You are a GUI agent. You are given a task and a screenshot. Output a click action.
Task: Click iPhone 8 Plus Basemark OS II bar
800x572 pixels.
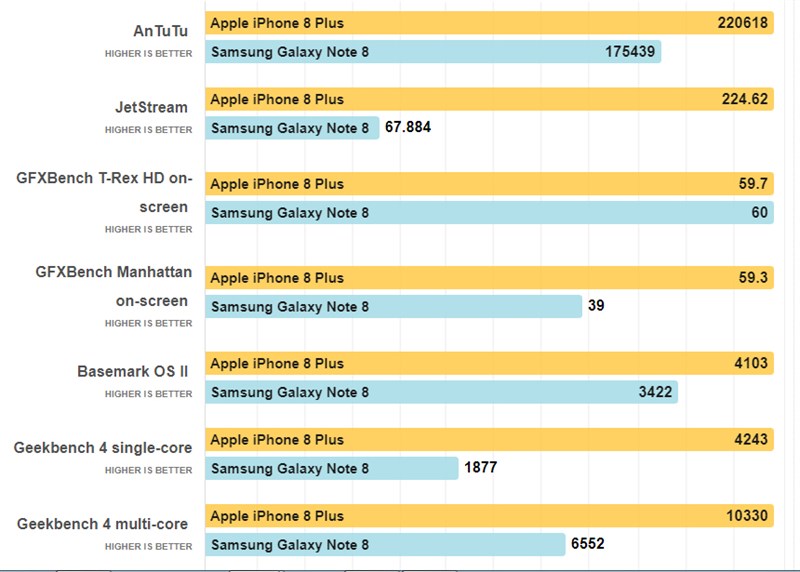coord(489,364)
